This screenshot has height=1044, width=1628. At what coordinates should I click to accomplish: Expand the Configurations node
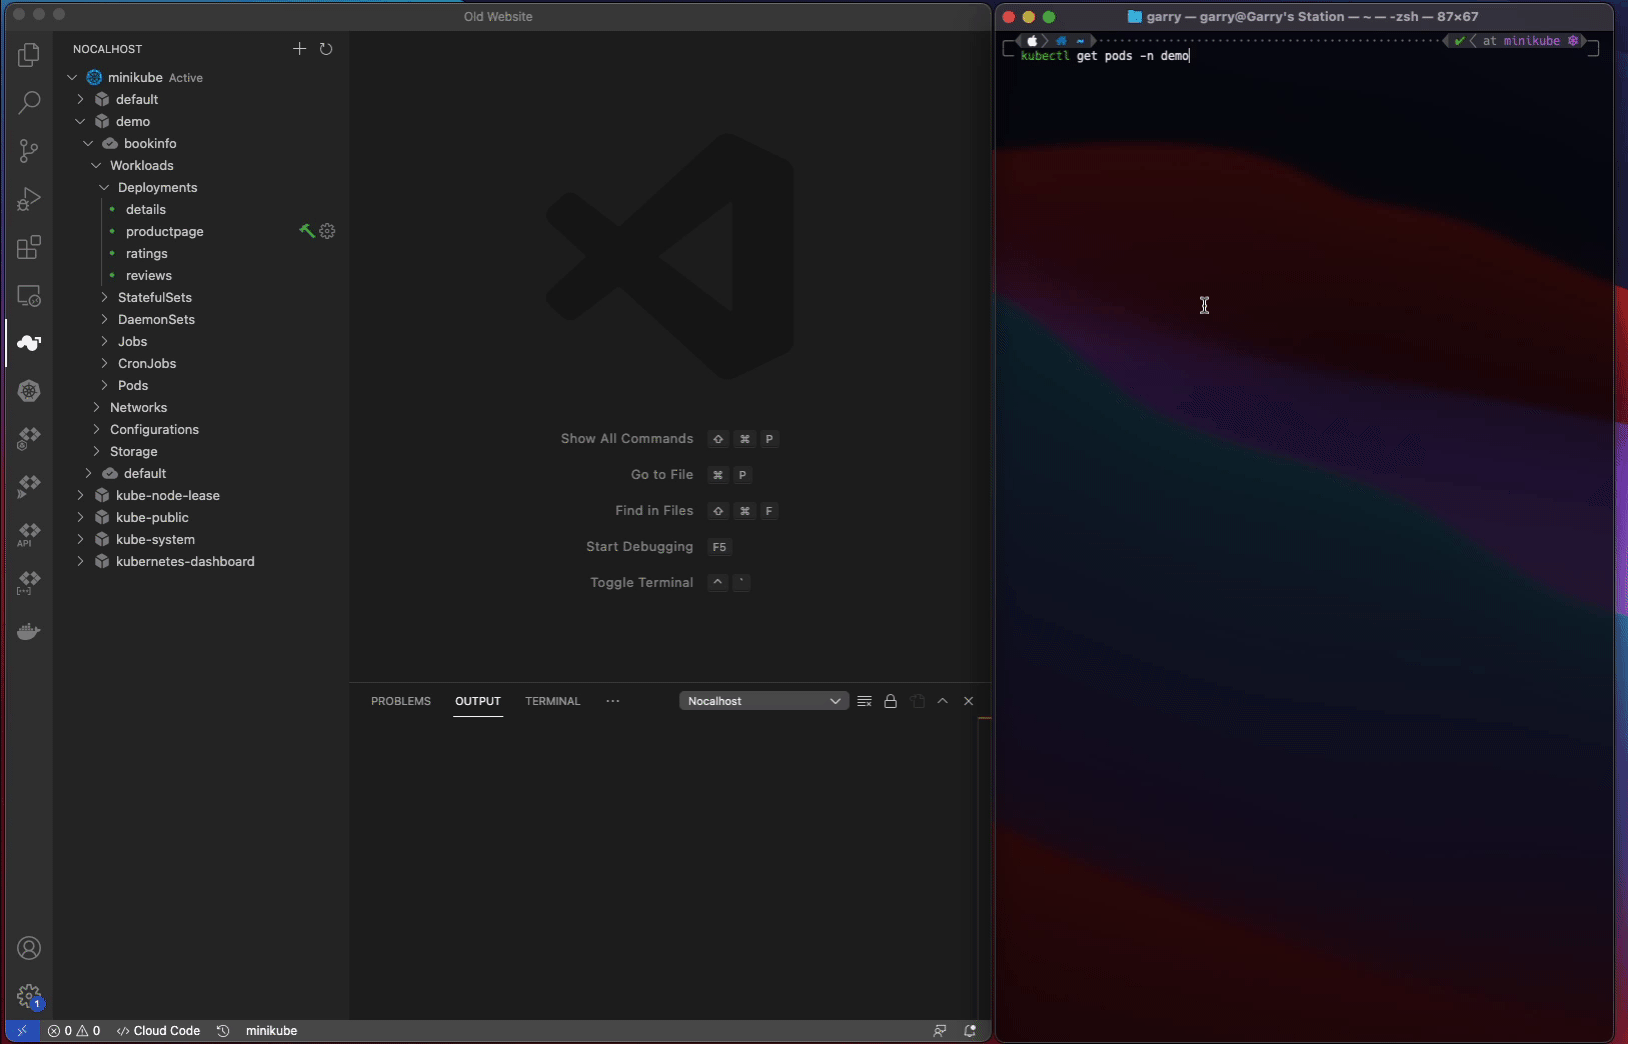point(96,429)
